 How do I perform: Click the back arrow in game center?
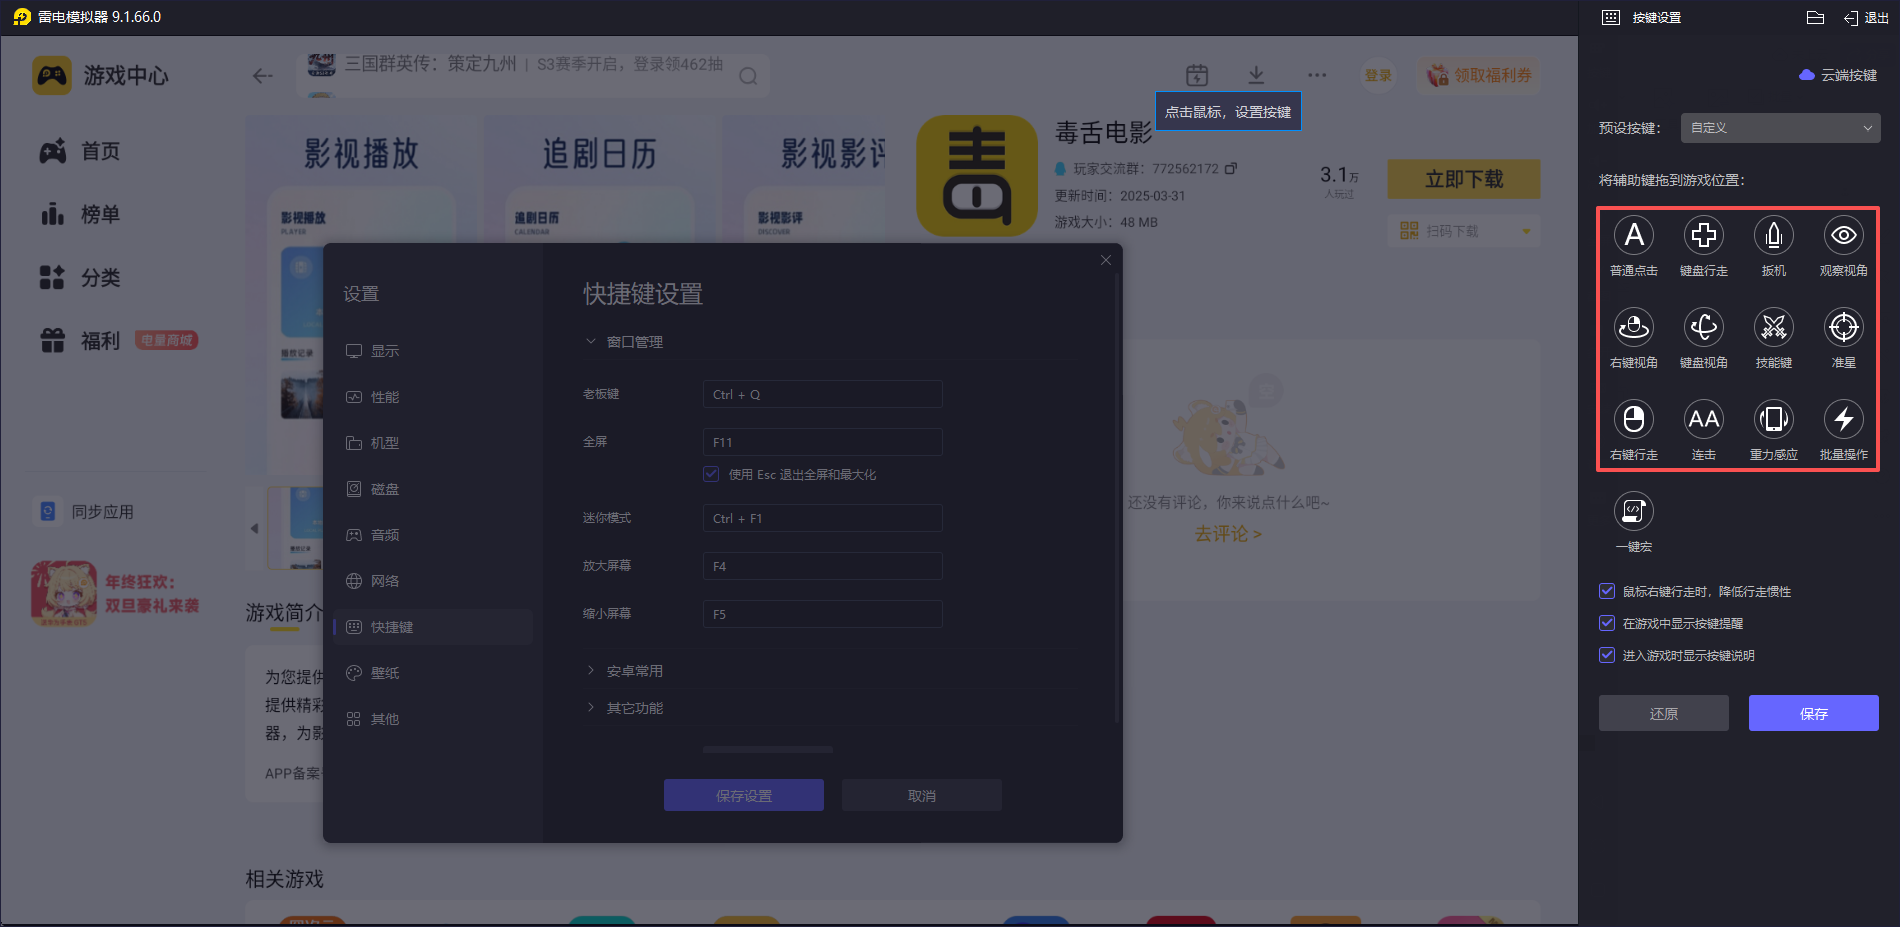263,76
